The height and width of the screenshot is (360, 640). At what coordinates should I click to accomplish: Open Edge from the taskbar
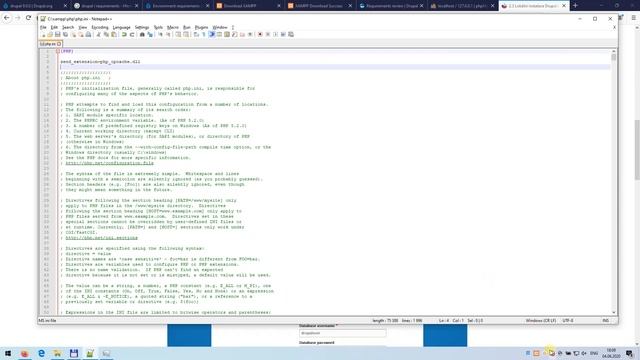pos(41,353)
